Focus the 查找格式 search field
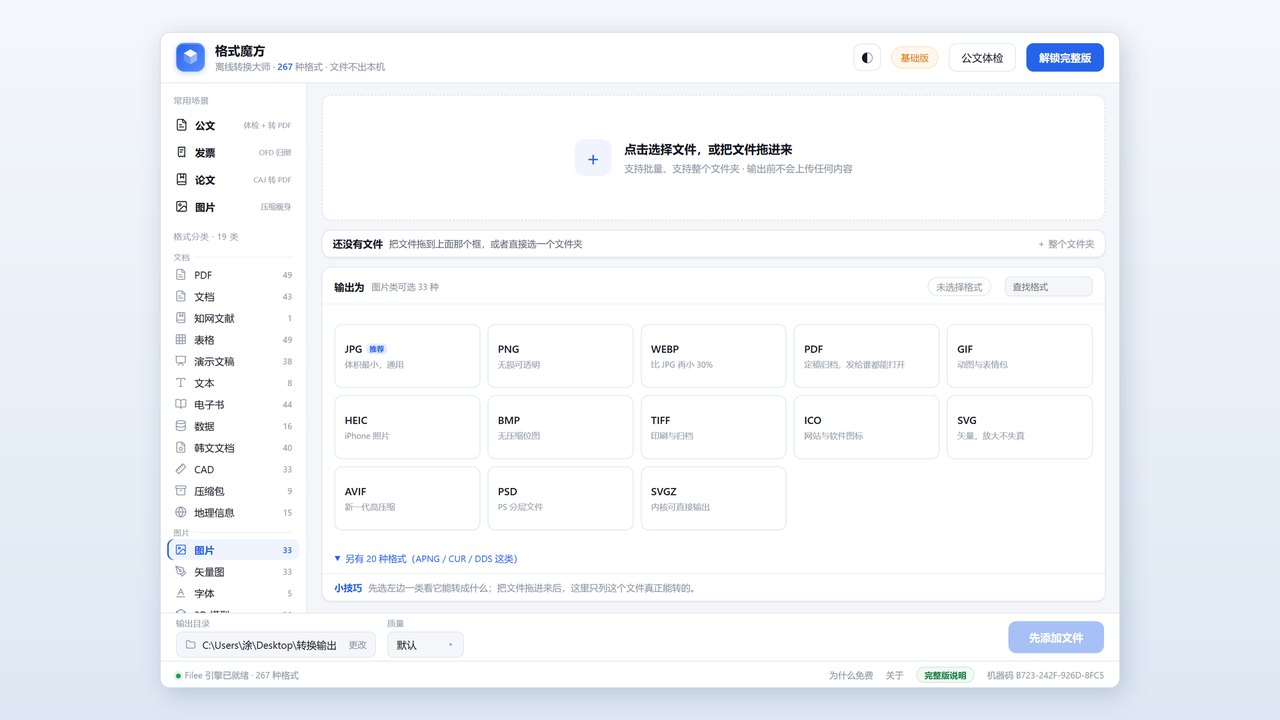 coord(1048,287)
